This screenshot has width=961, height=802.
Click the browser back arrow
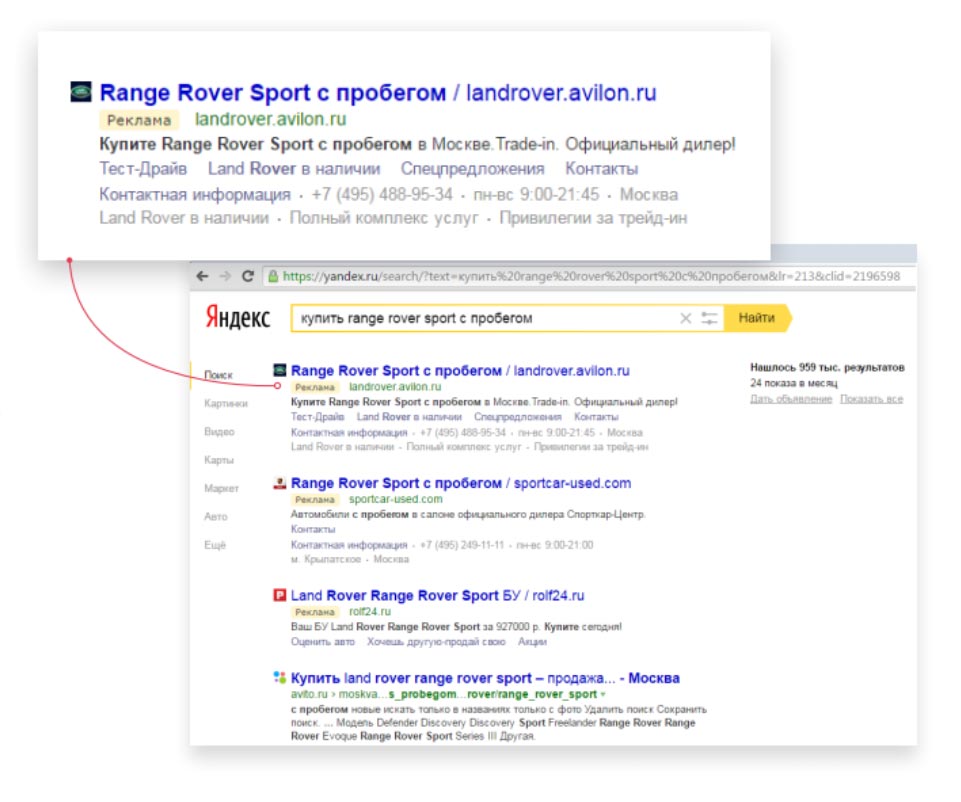coord(202,276)
